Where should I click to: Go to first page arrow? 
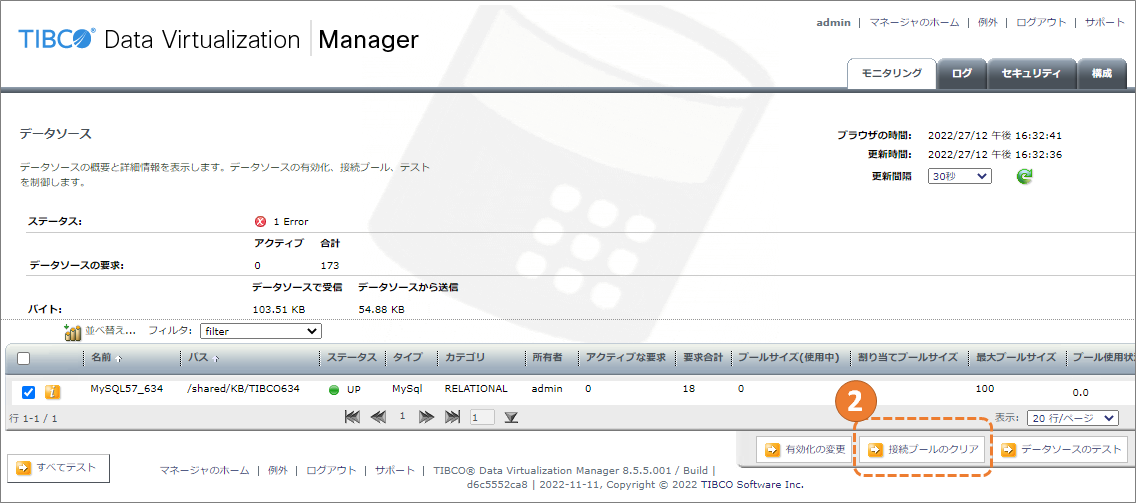(352, 417)
